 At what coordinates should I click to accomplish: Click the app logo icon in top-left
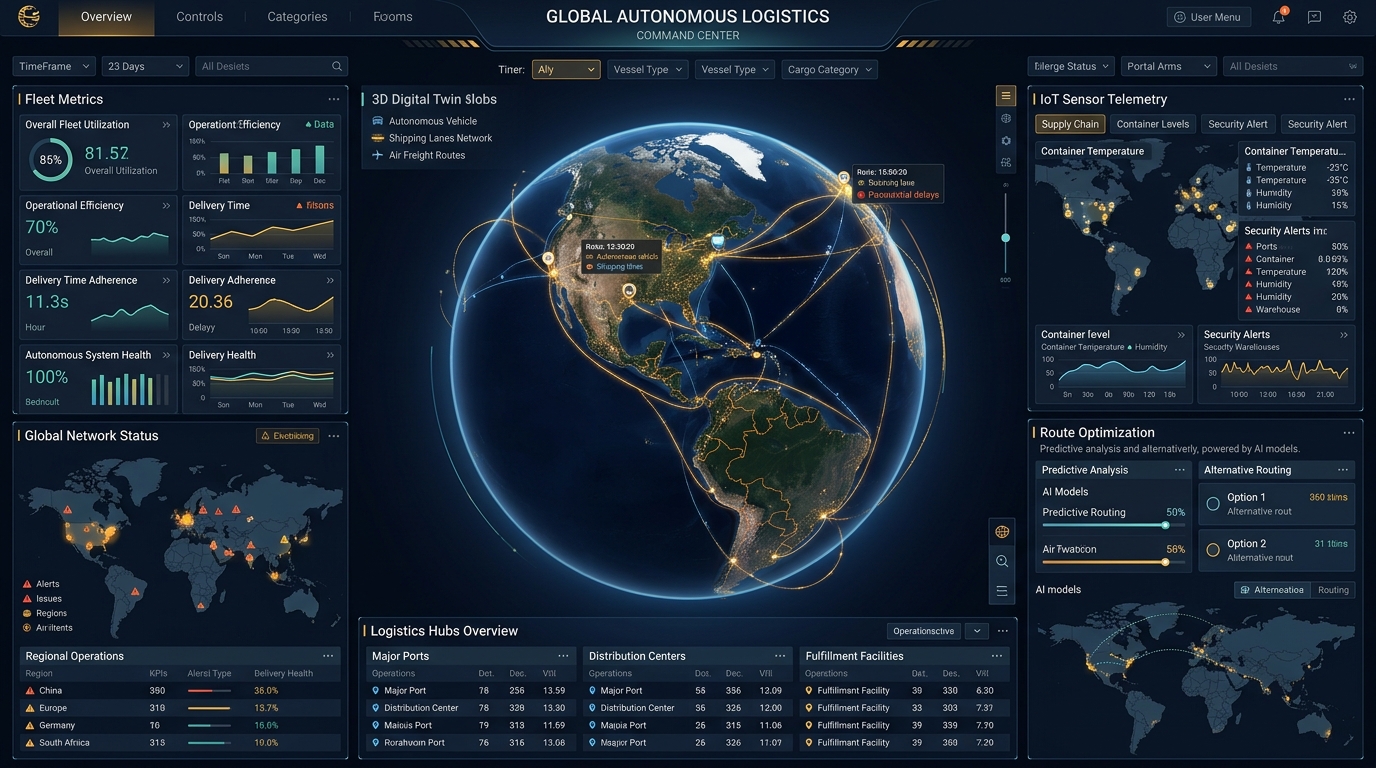29,16
